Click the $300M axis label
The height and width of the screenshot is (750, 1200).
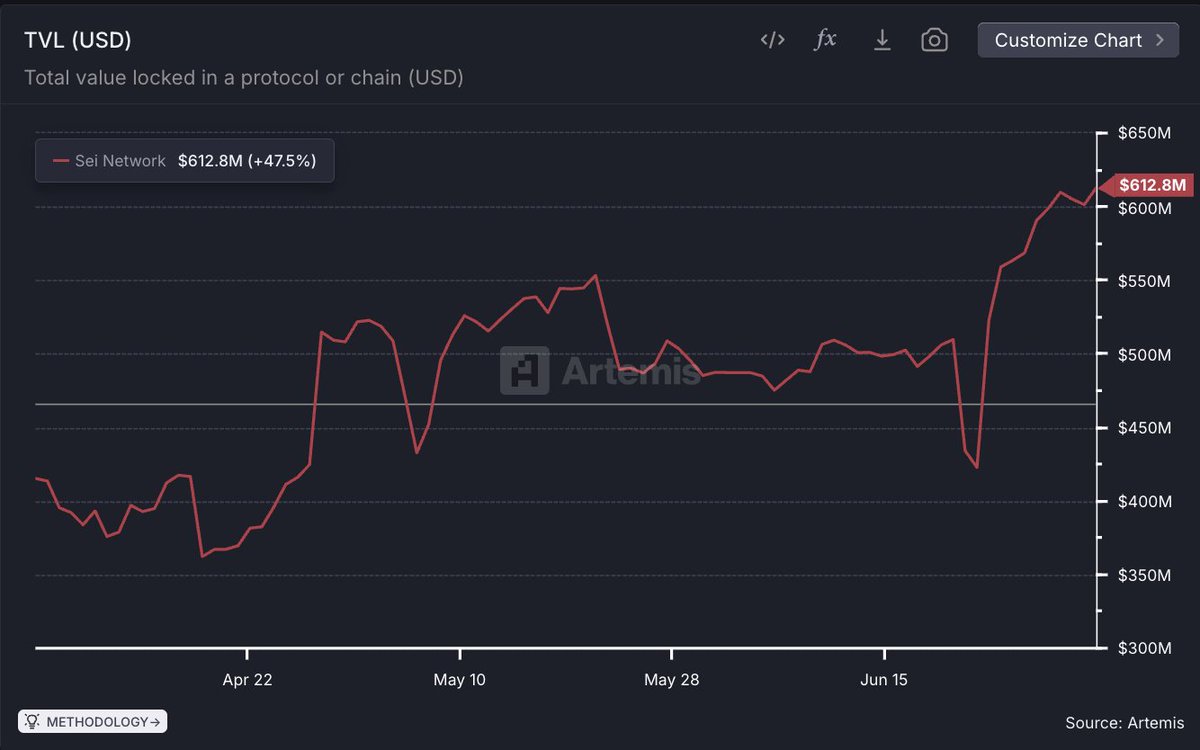(x=1145, y=649)
